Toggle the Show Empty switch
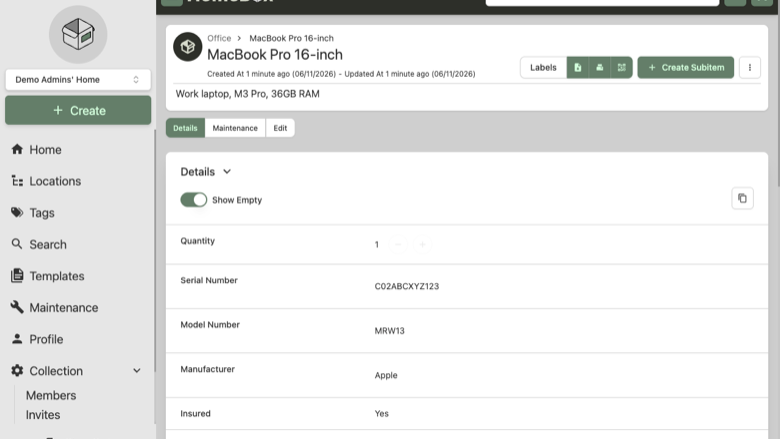Image resolution: width=780 pixels, height=439 pixels. click(194, 200)
